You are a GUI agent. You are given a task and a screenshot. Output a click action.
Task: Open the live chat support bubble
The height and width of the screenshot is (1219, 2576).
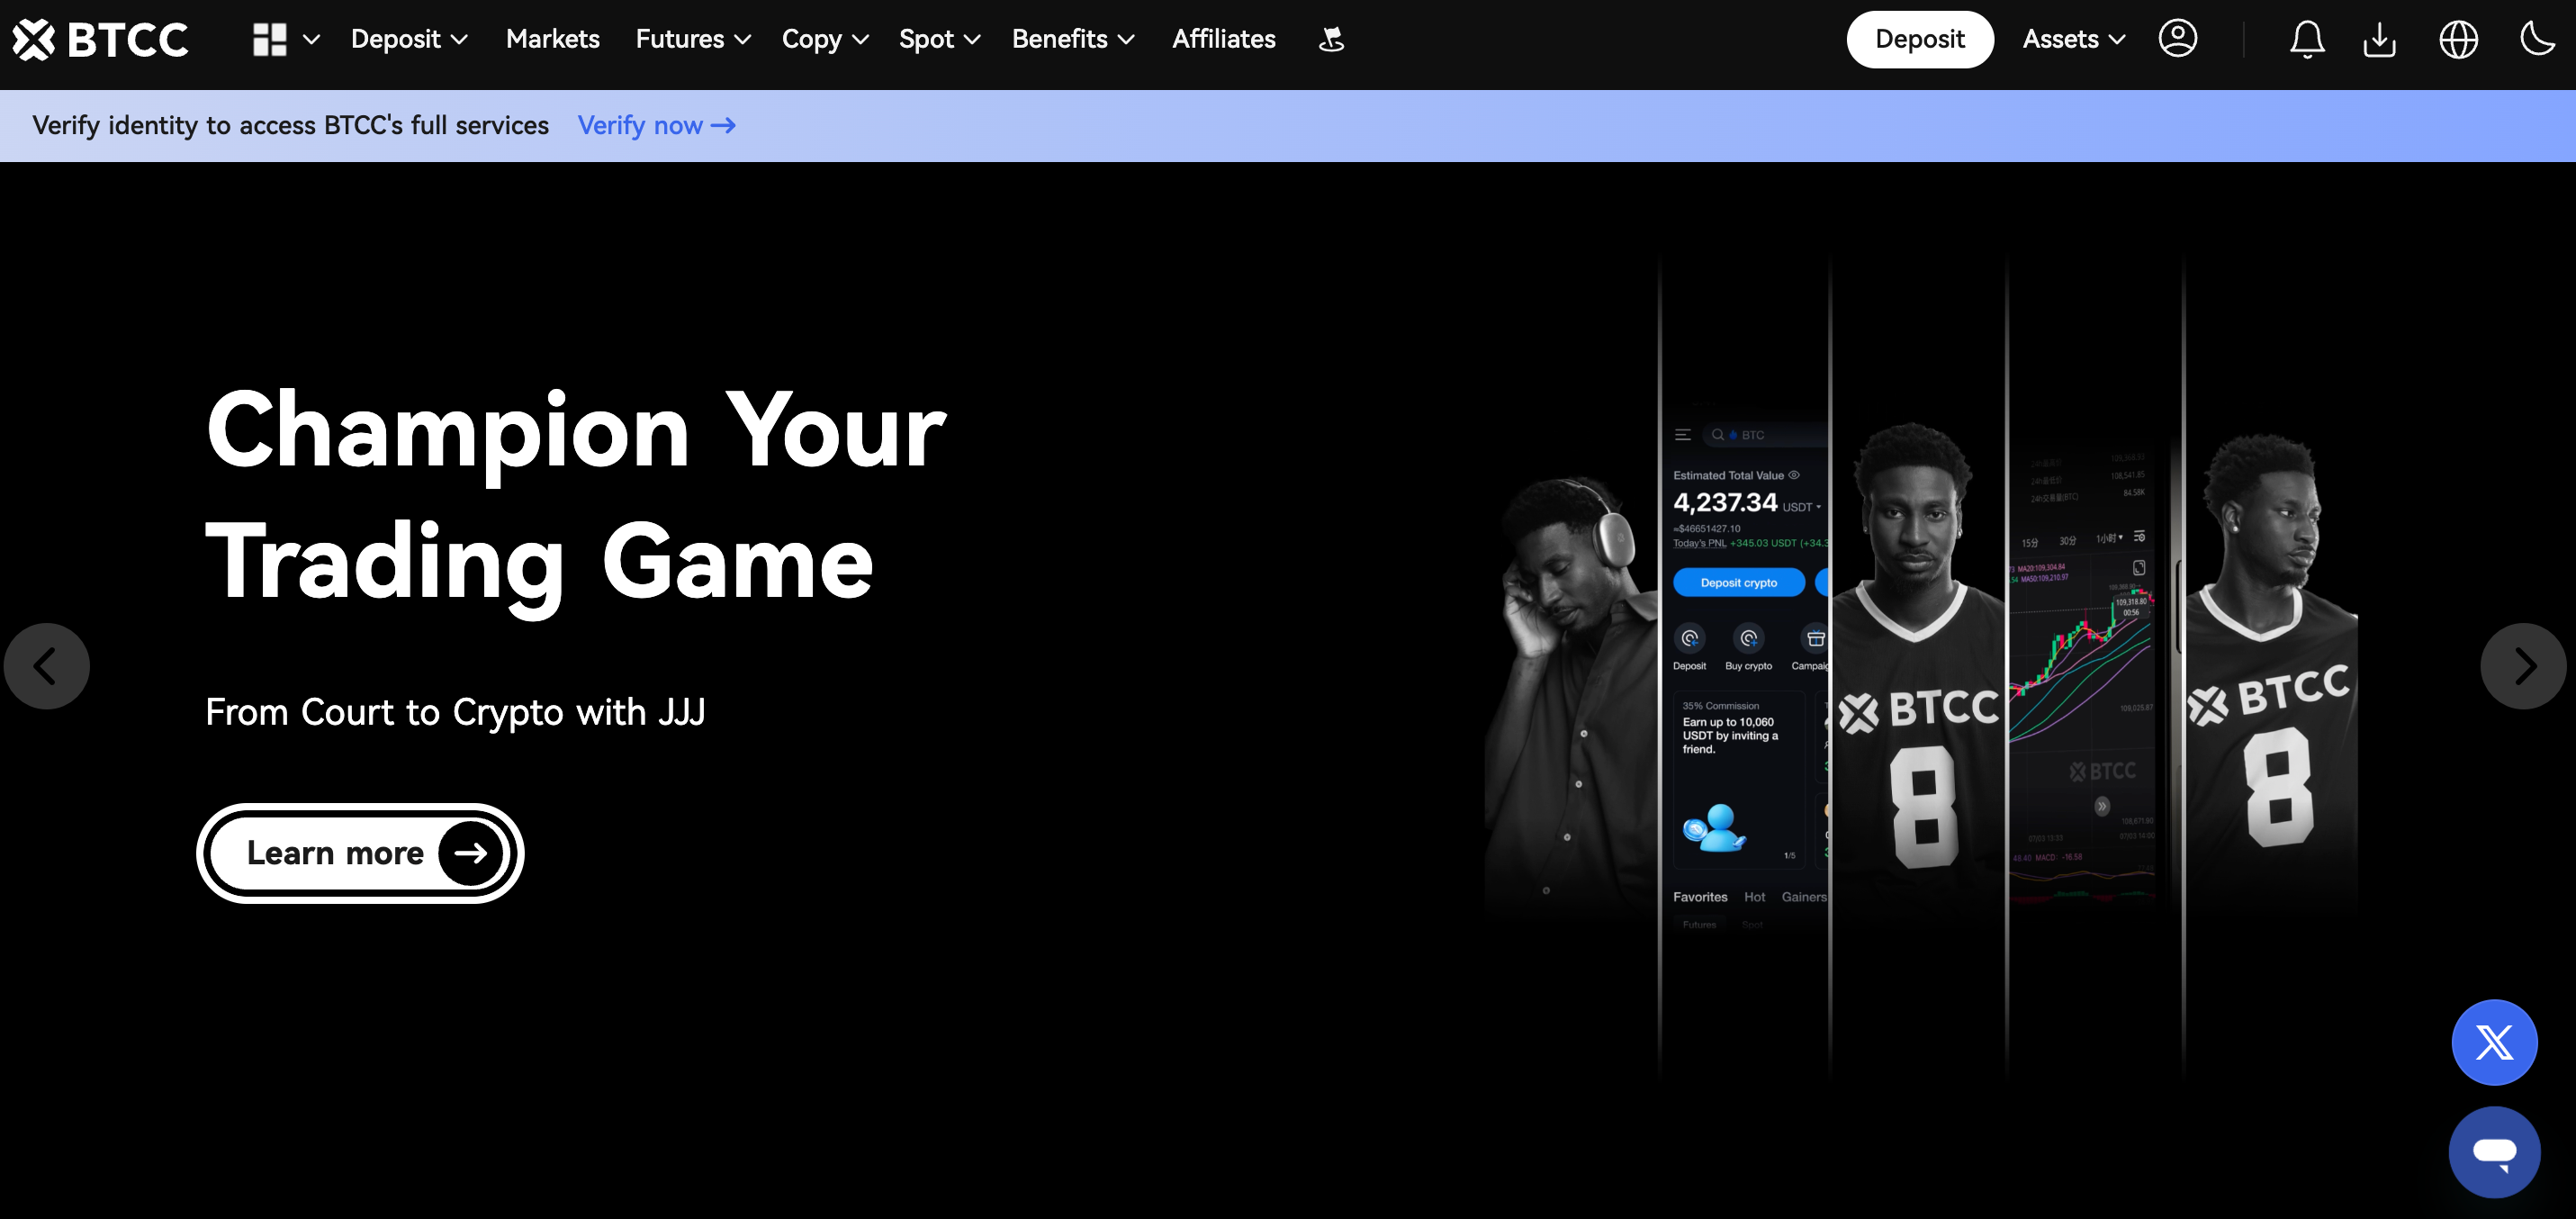click(2494, 1152)
